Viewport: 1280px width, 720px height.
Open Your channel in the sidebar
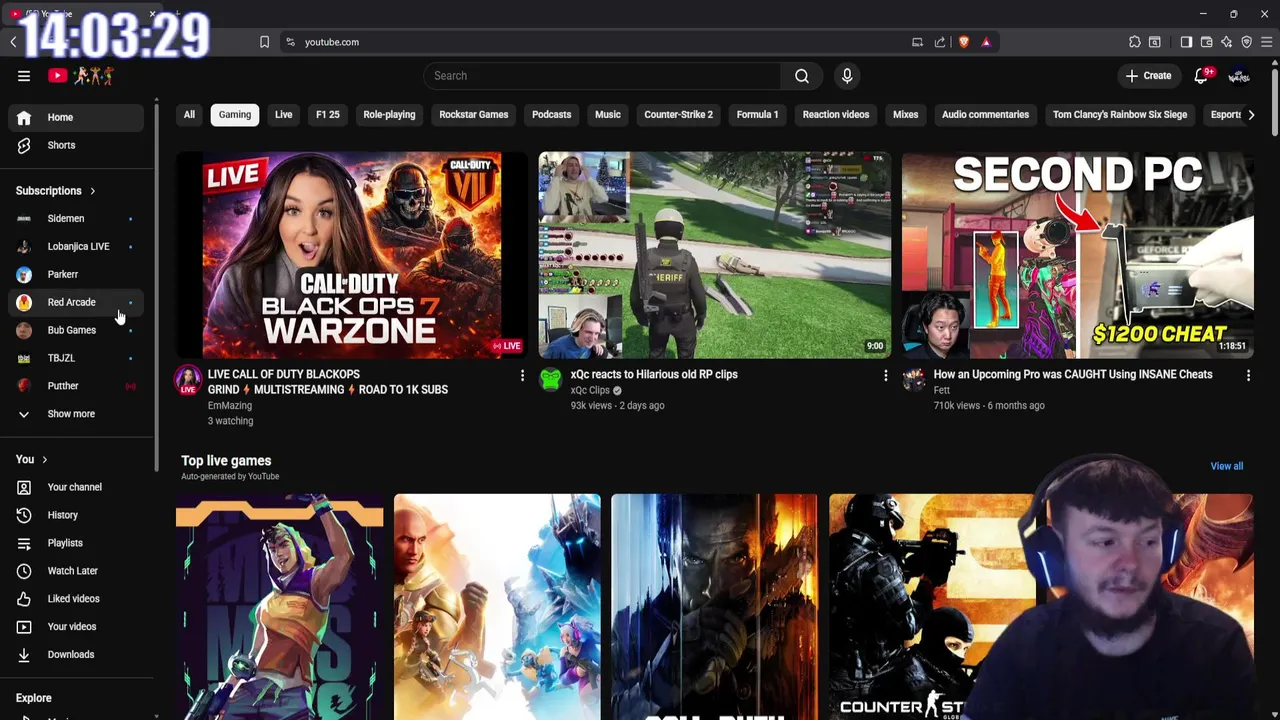76,487
